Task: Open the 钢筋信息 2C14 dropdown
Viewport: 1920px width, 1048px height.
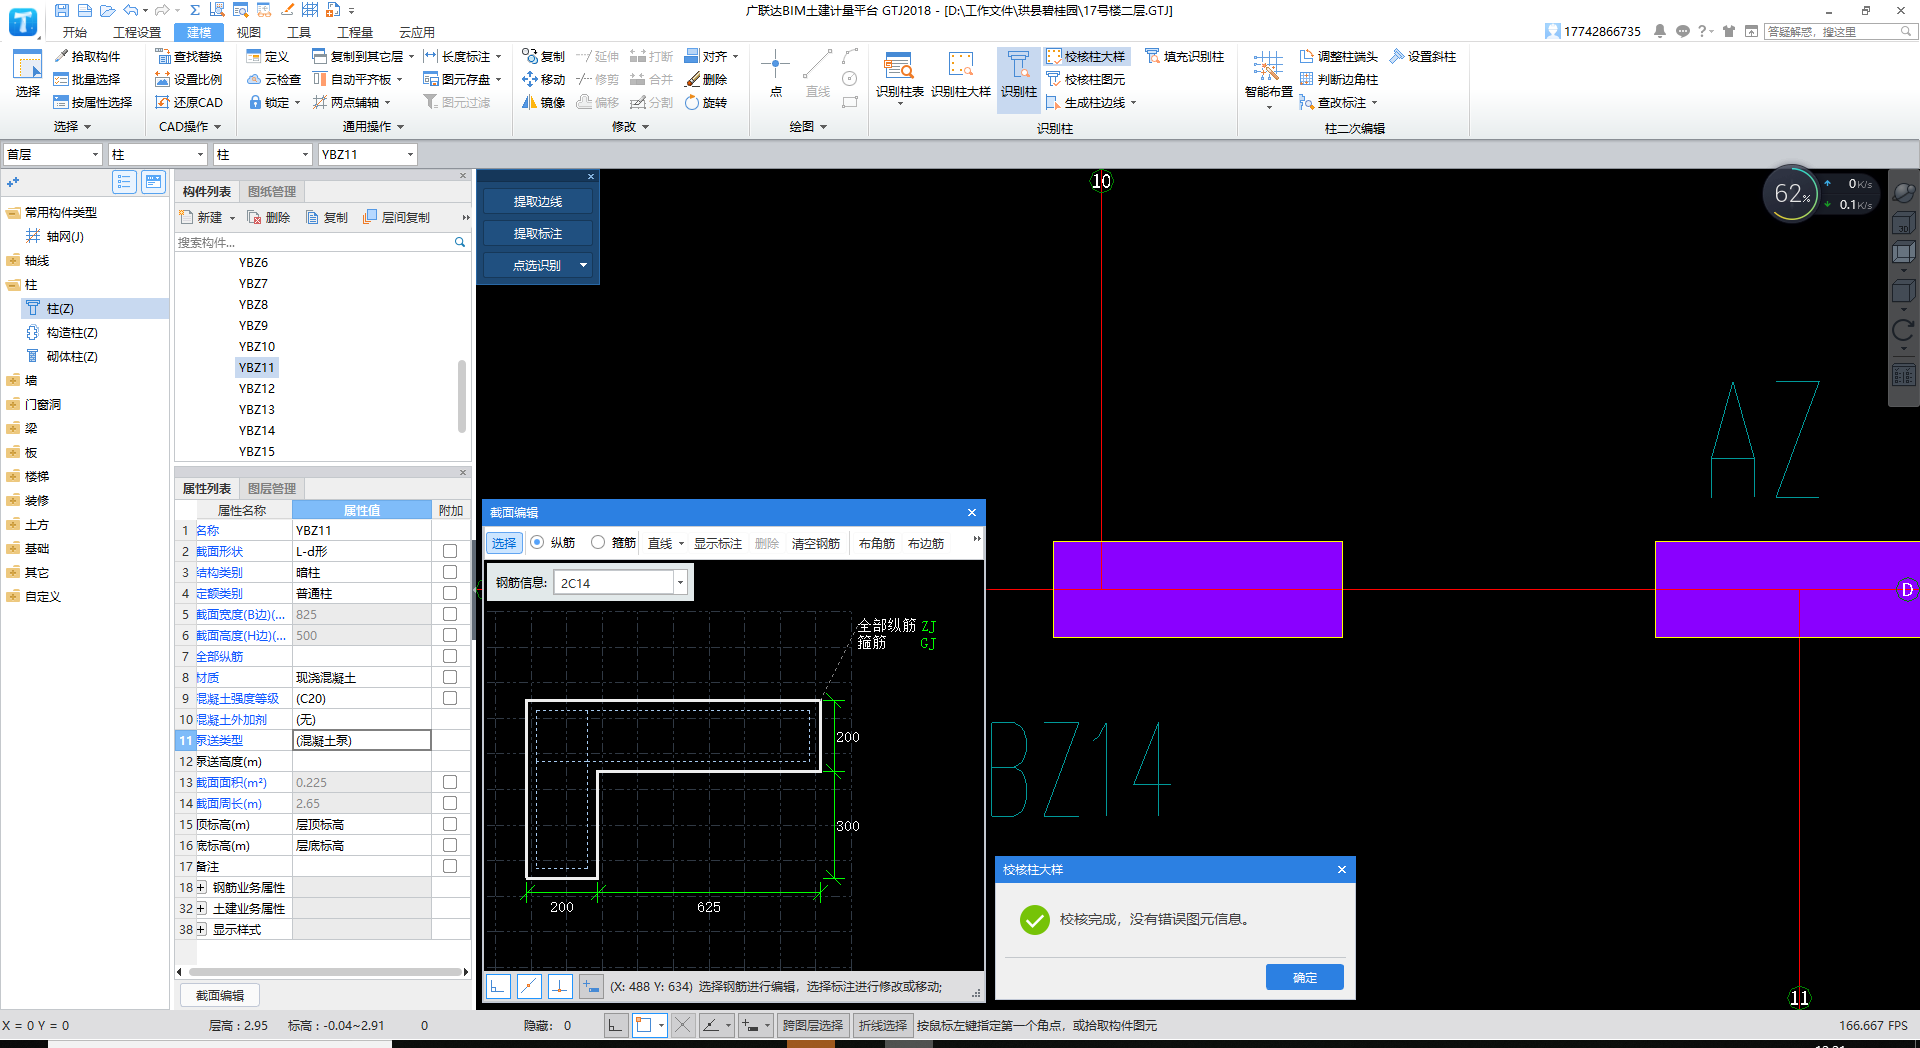Action: coord(680,583)
